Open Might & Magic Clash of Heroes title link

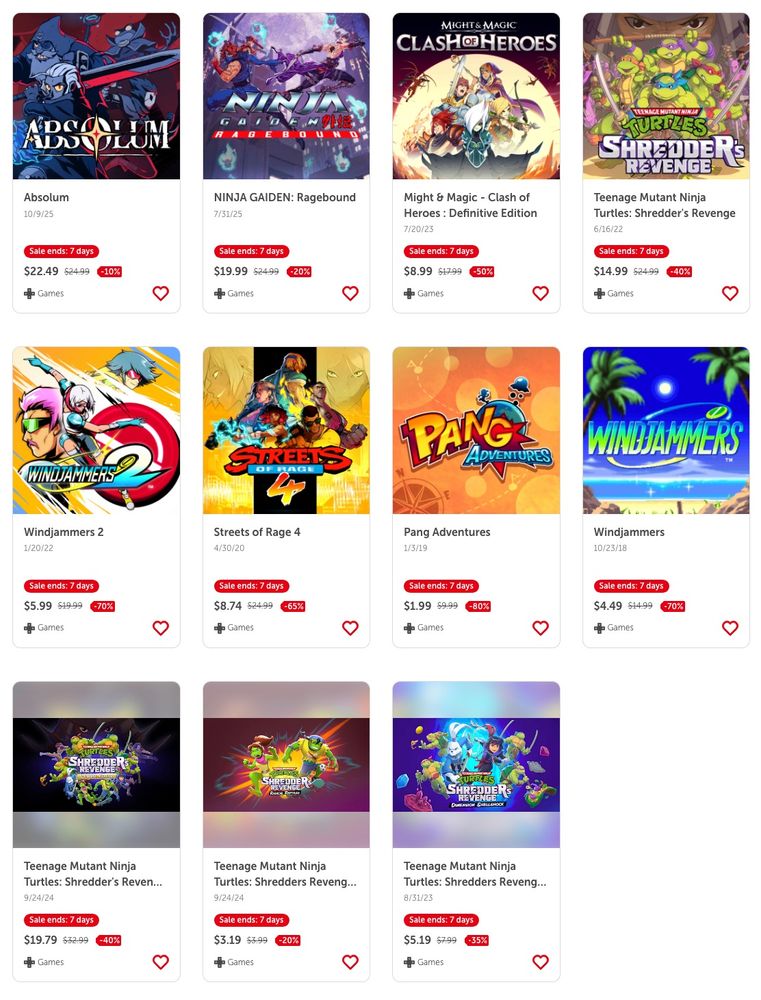click(x=470, y=205)
